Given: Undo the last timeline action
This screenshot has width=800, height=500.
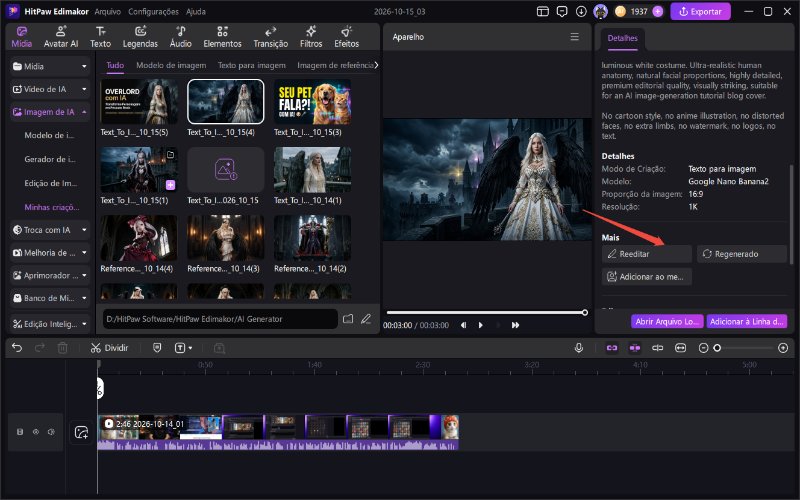Looking at the screenshot, I should (x=17, y=348).
